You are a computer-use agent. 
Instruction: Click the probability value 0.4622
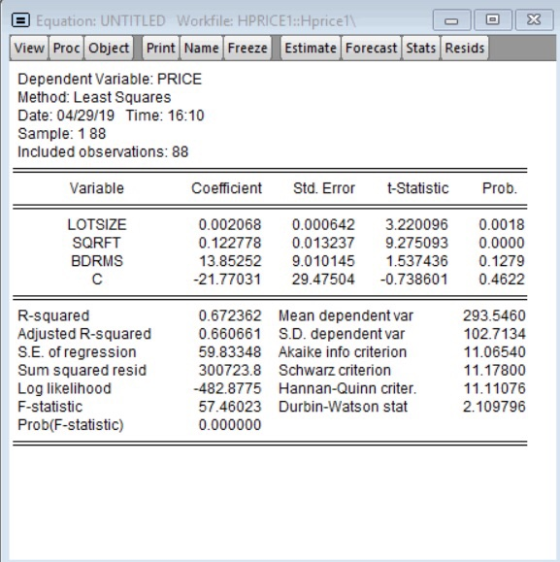pyautogui.click(x=502, y=279)
